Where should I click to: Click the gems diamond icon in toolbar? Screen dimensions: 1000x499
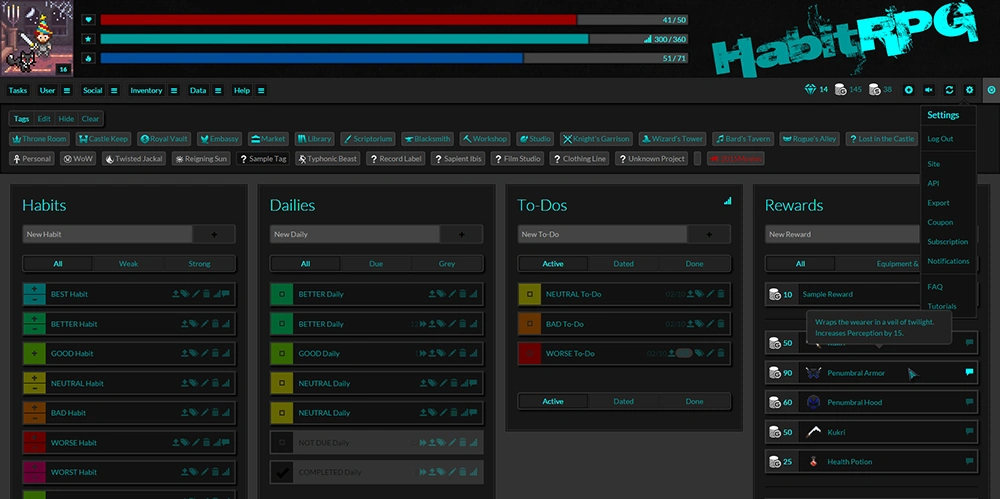click(811, 90)
